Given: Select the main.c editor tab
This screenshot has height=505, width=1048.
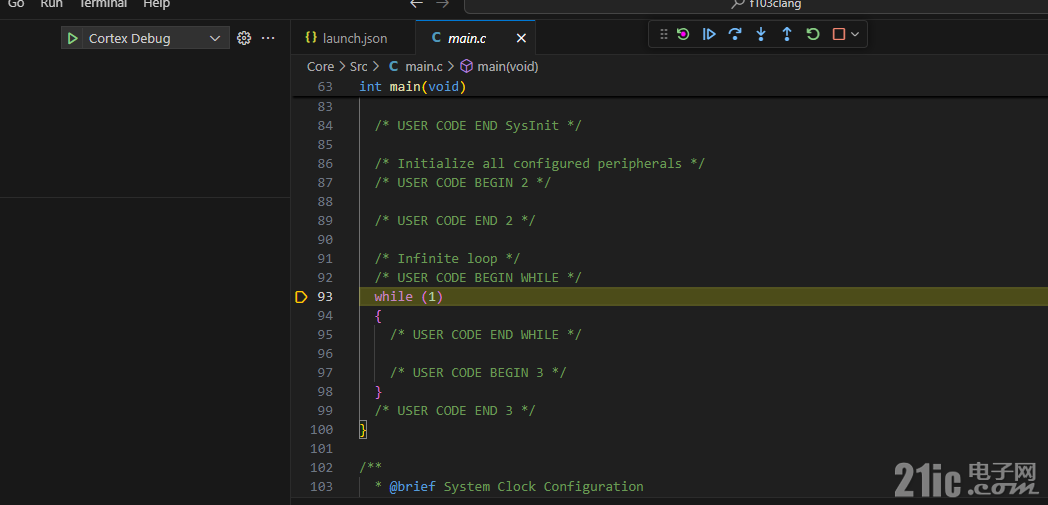Looking at the screenshot, I should pos(467,39).
